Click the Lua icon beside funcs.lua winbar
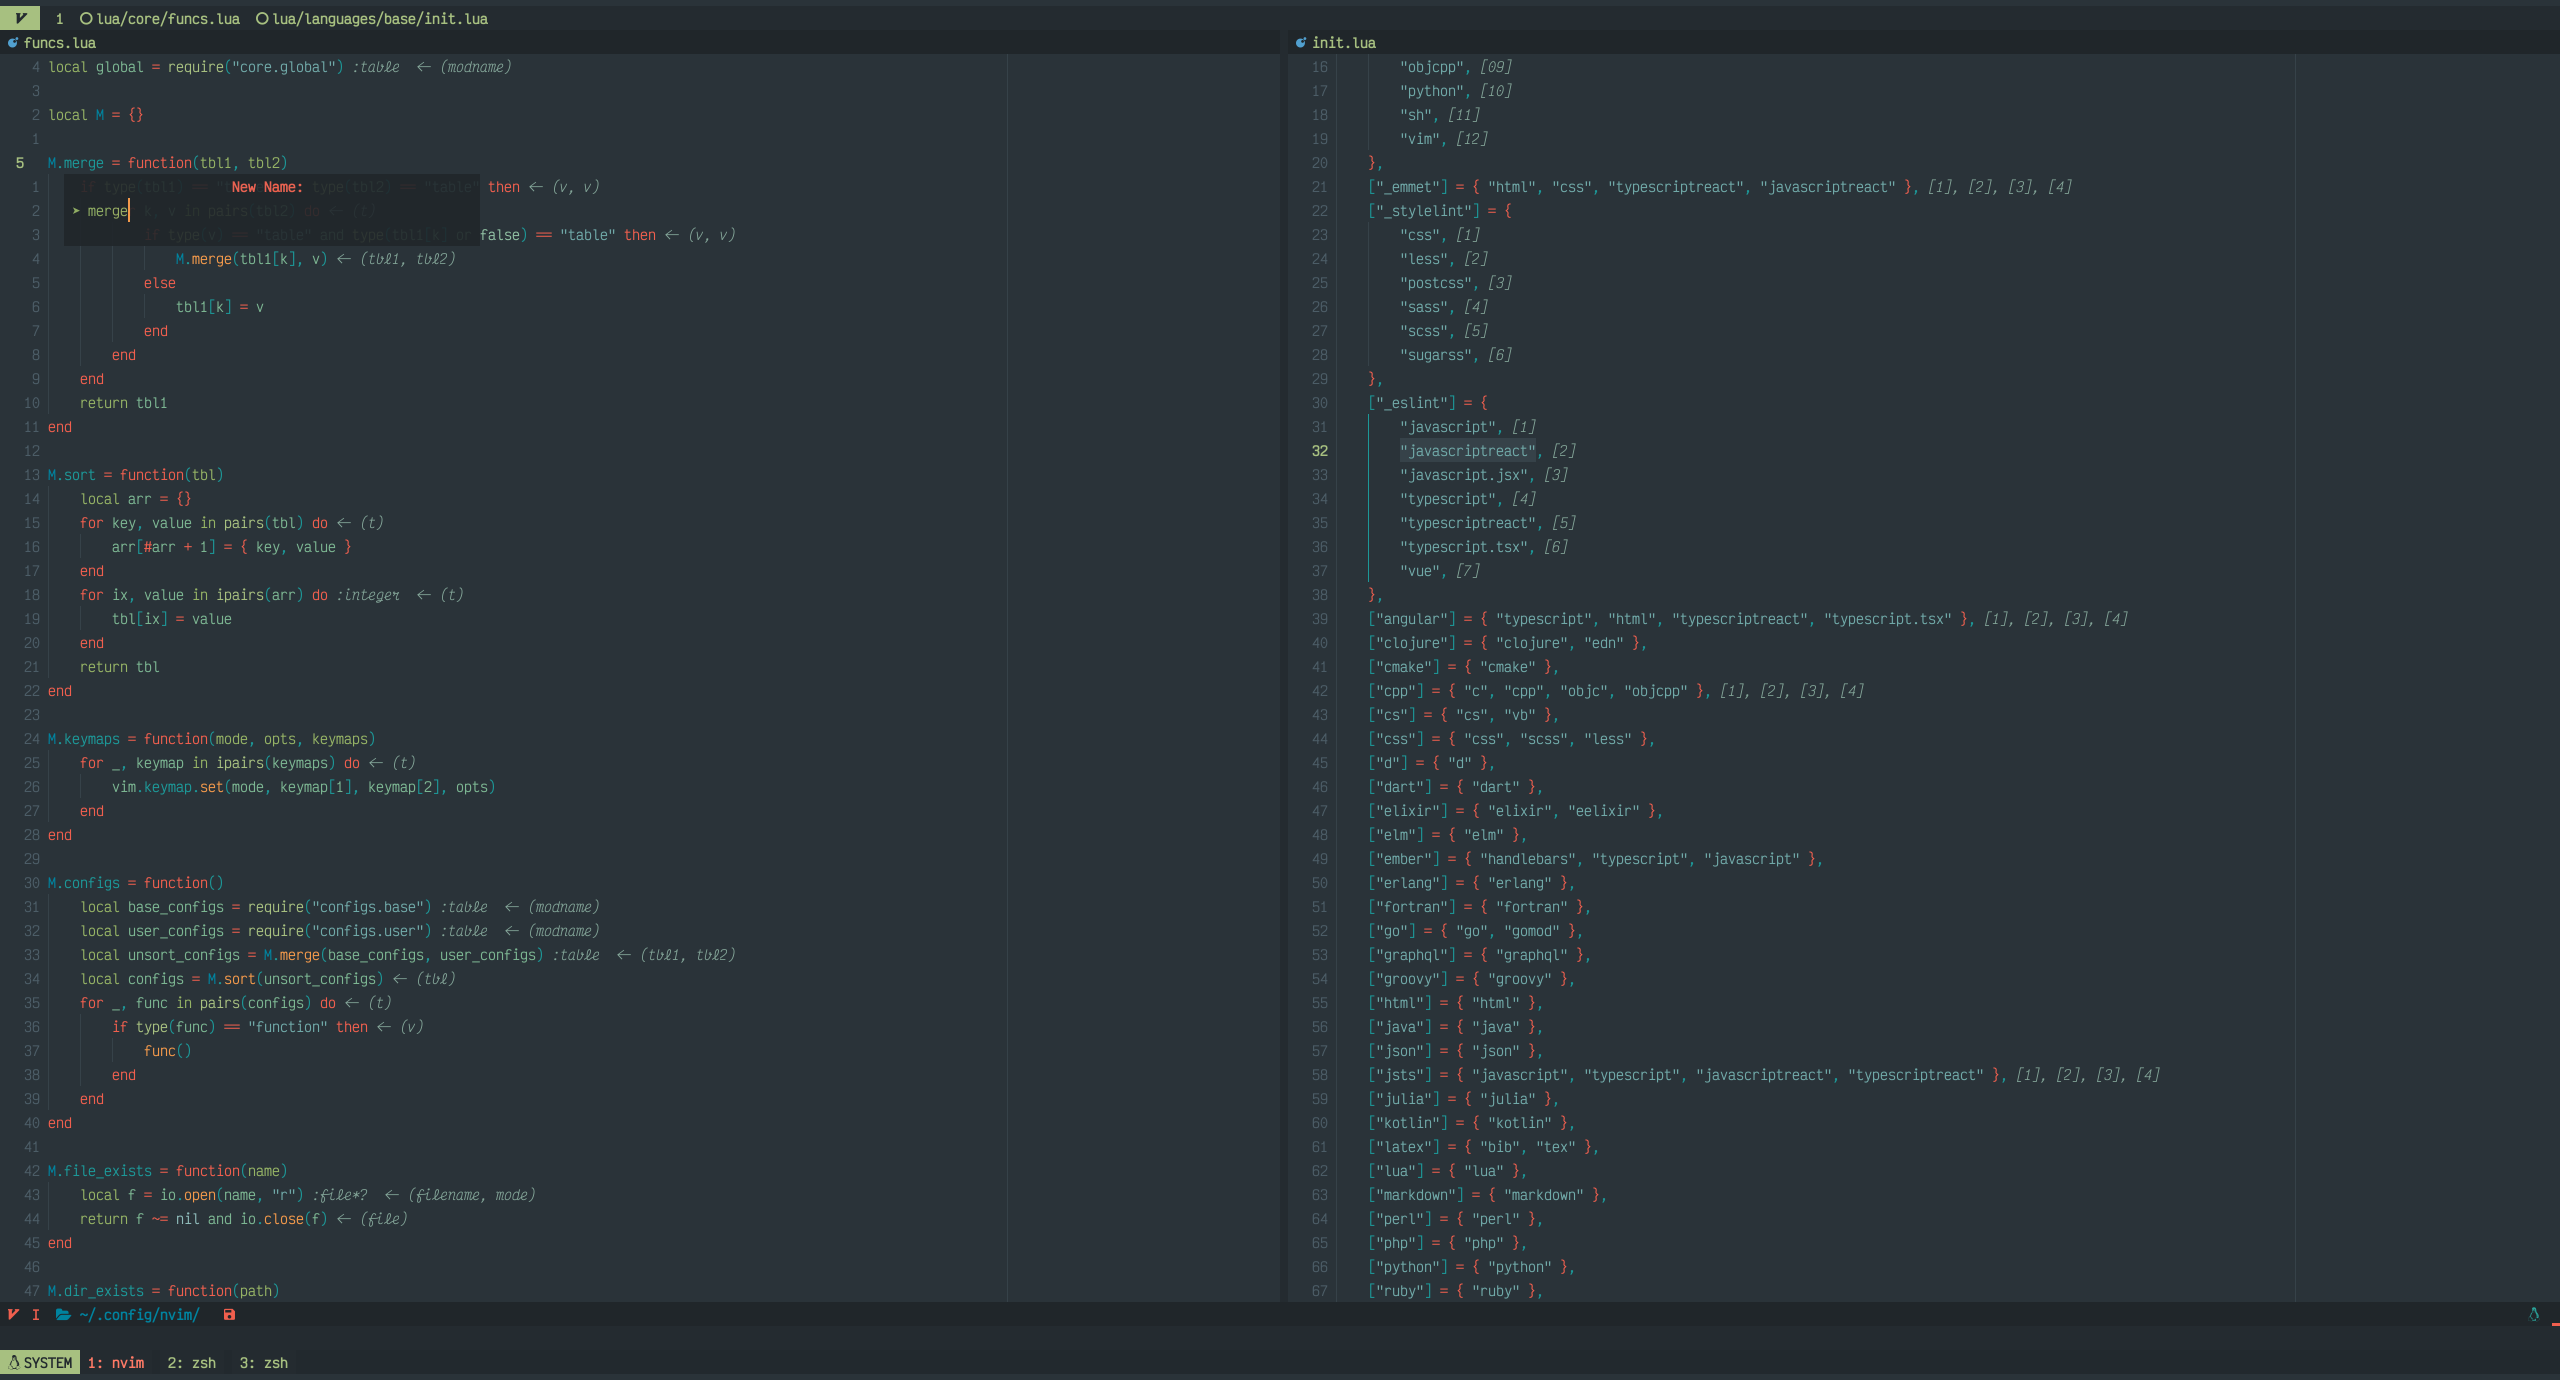2560x1380 pixels. pos(13,43)
